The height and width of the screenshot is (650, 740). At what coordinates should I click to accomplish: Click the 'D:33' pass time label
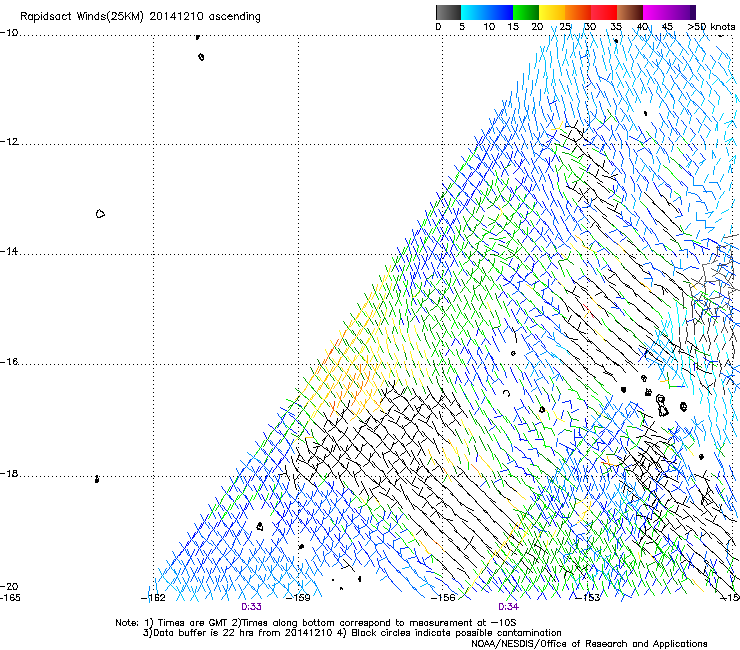click(x=251, y=607)
